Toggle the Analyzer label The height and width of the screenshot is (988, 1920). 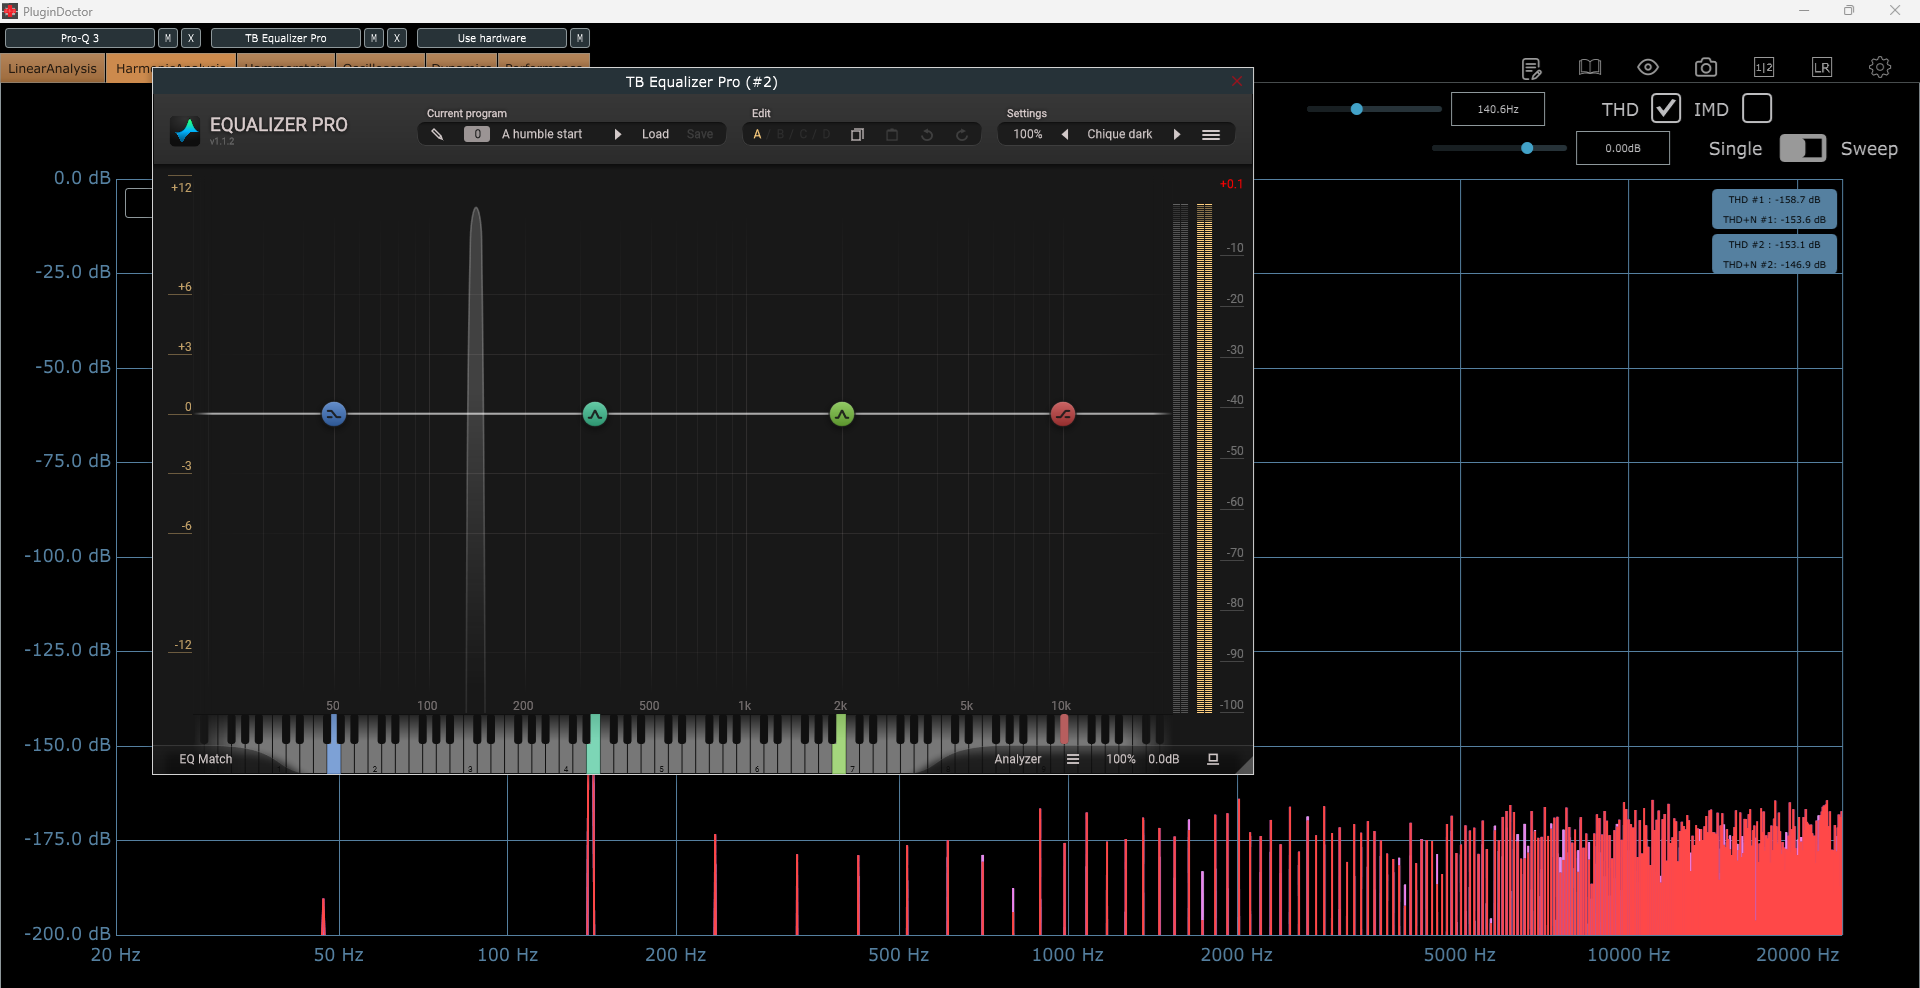tap(1018, 759)
